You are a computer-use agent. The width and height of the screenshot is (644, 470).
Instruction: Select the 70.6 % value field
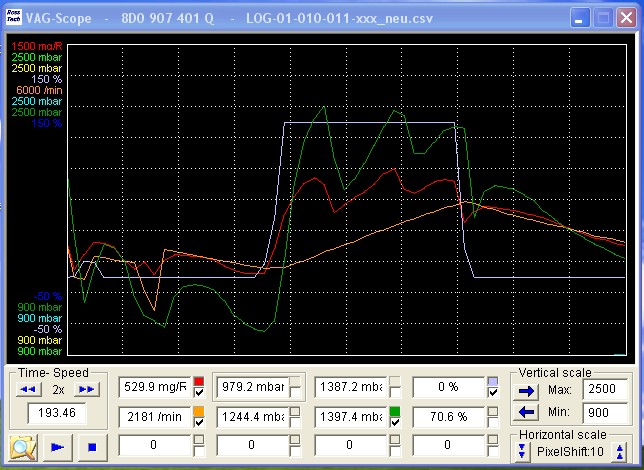tap(448, 417)
